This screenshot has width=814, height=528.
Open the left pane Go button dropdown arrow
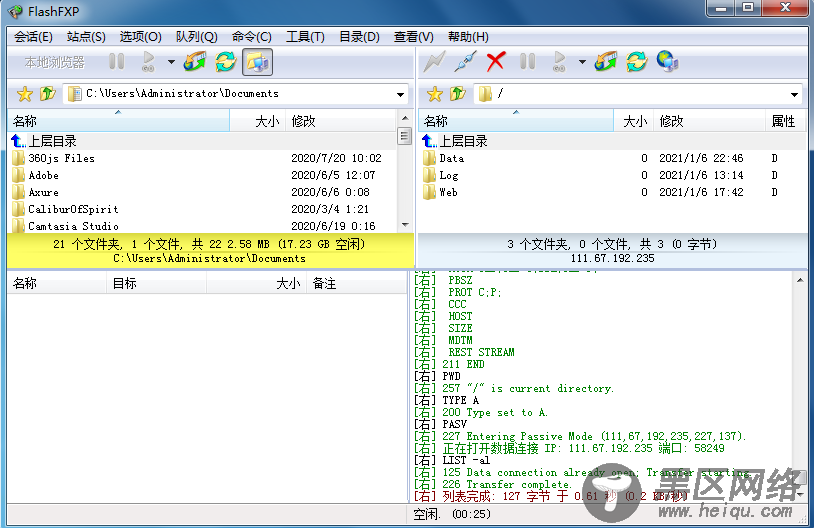pos(171,62)
